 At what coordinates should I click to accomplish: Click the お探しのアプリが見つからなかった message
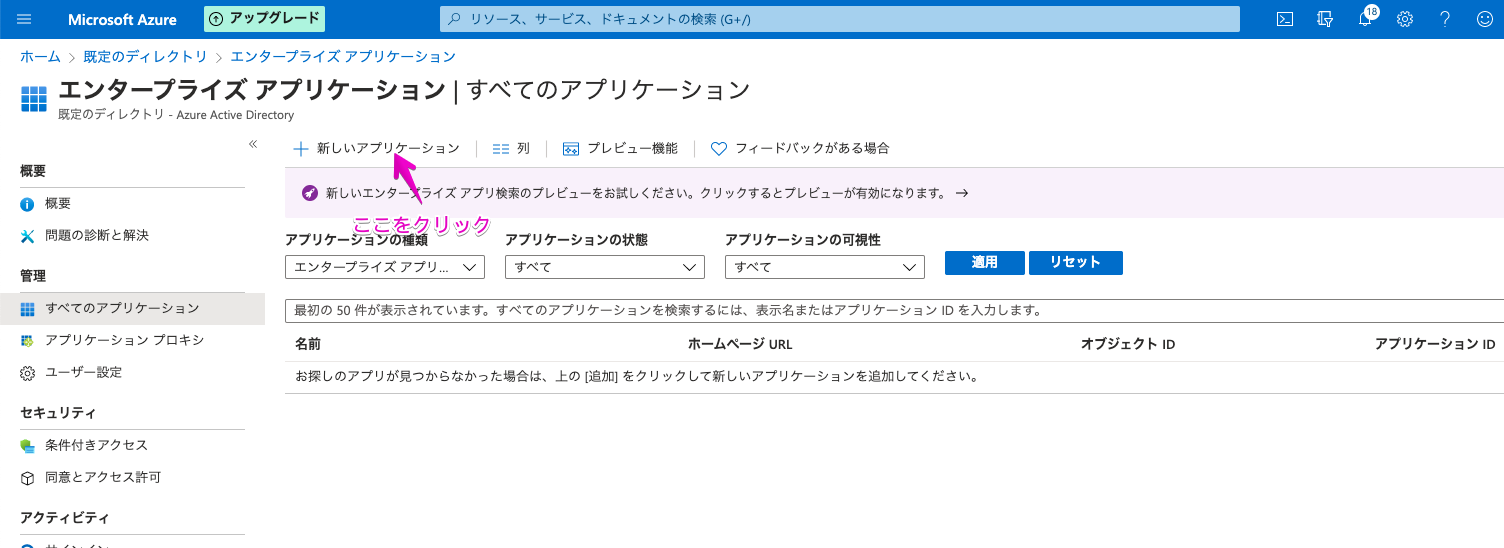[636, 377]
